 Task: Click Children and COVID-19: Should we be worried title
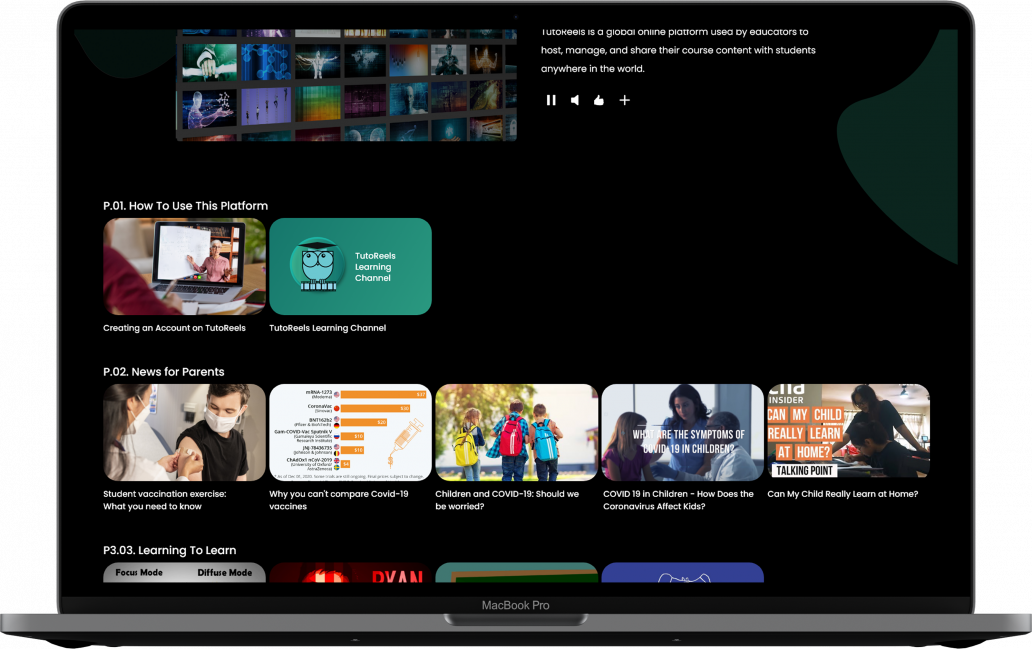(x=507, y=500)
